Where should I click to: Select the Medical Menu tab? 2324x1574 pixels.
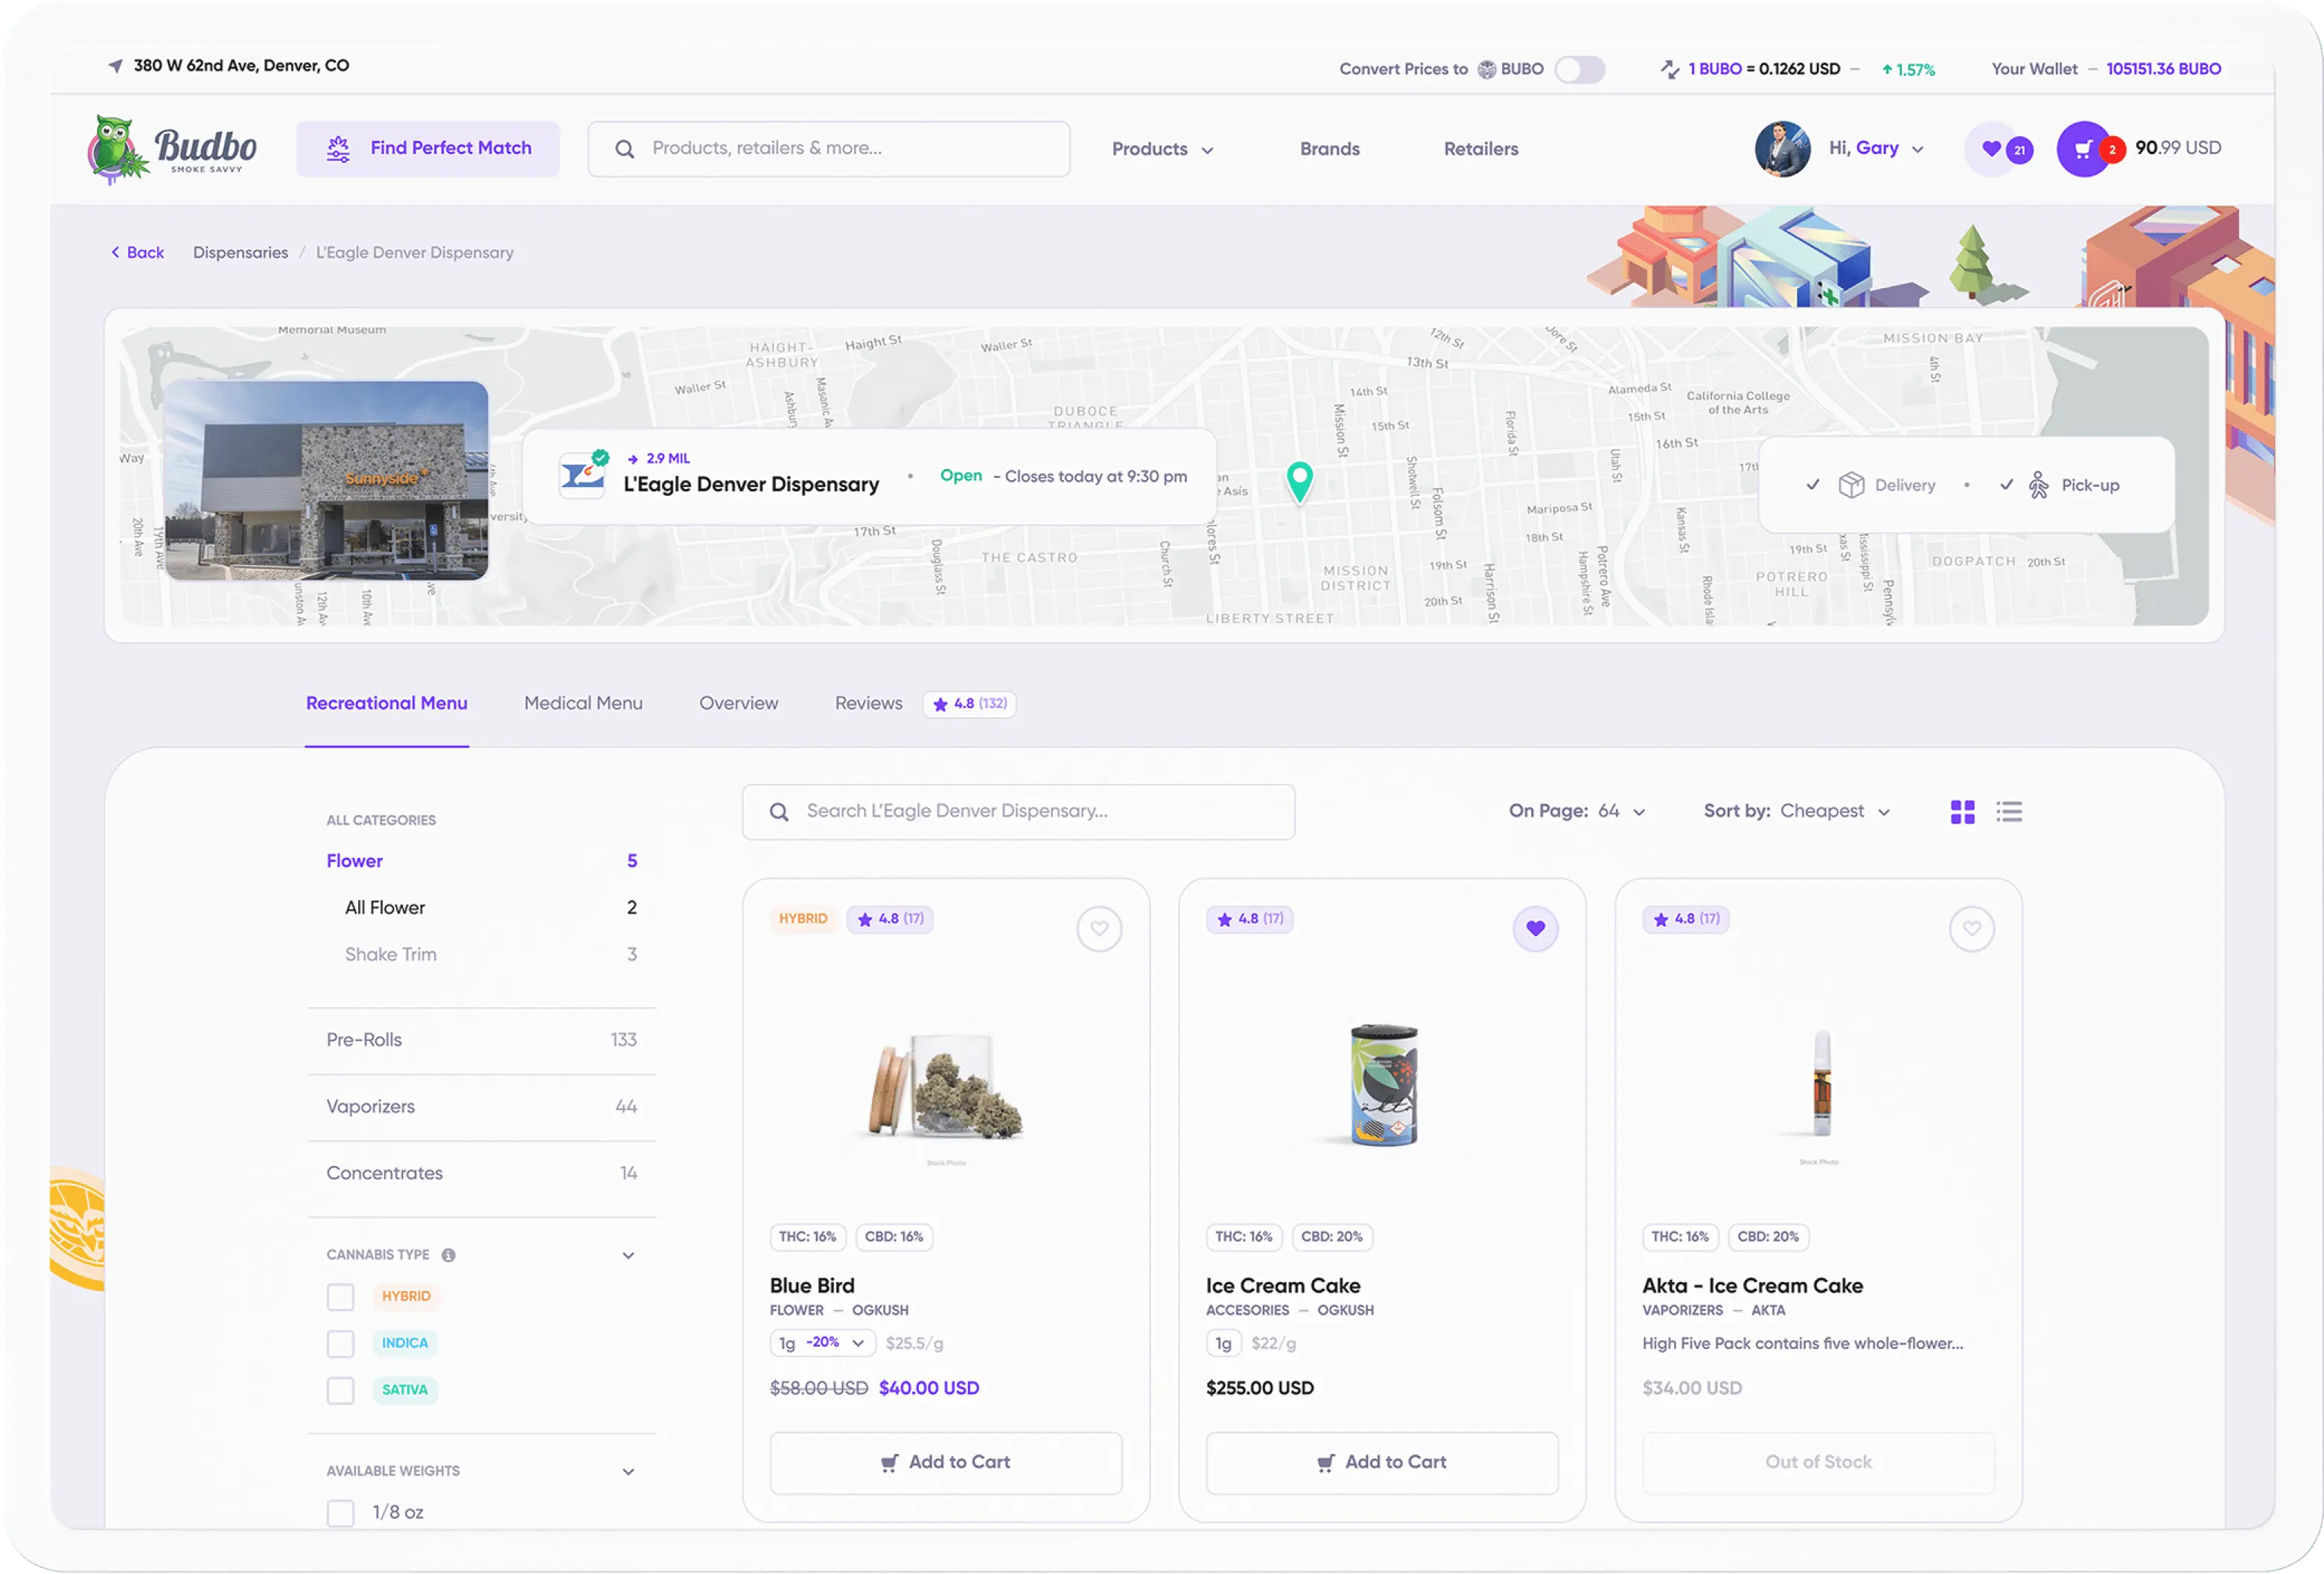[583, 704]
